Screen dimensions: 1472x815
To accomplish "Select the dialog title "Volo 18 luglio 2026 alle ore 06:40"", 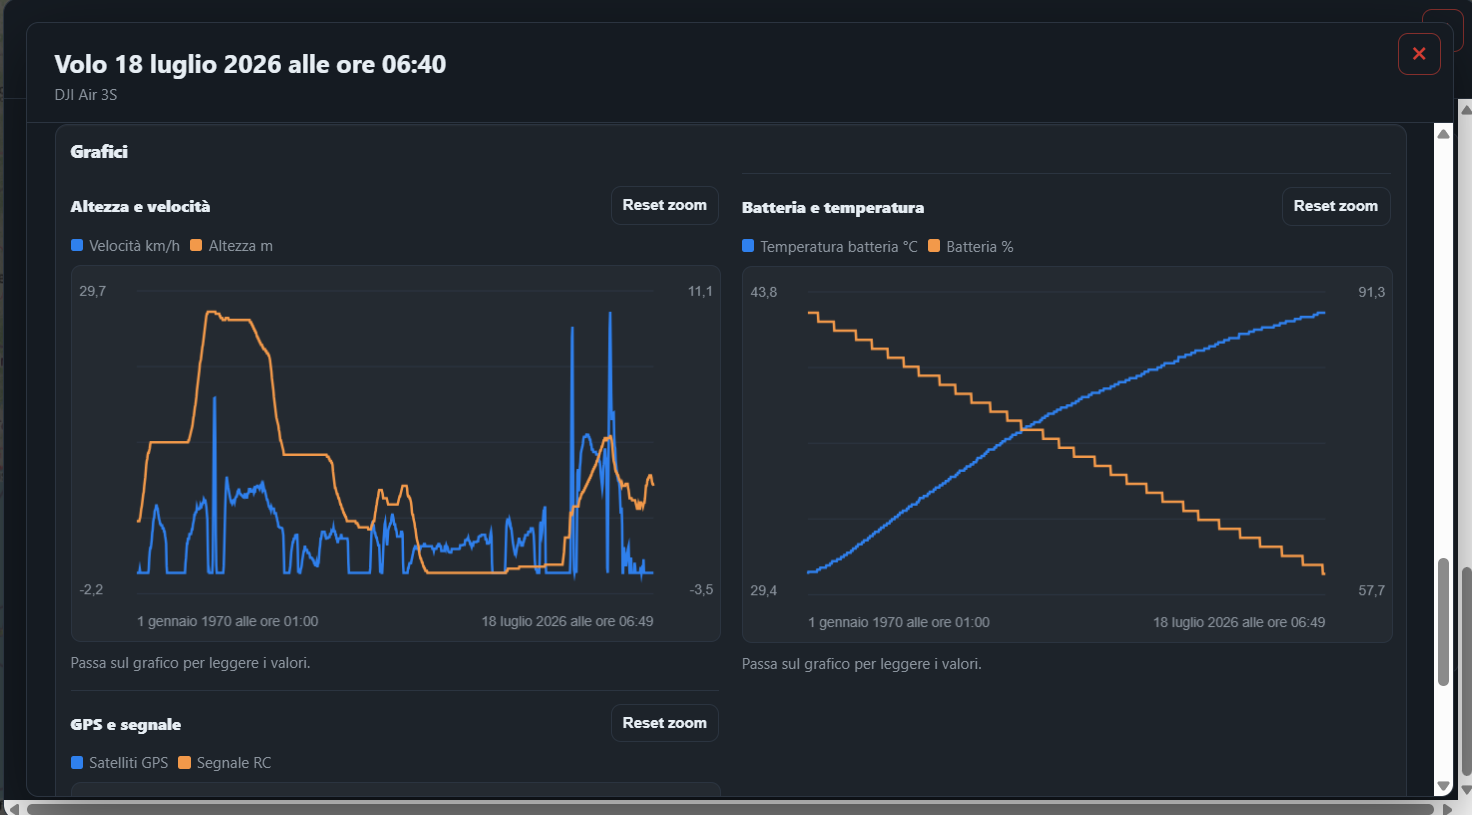I will tap(250, 64).
